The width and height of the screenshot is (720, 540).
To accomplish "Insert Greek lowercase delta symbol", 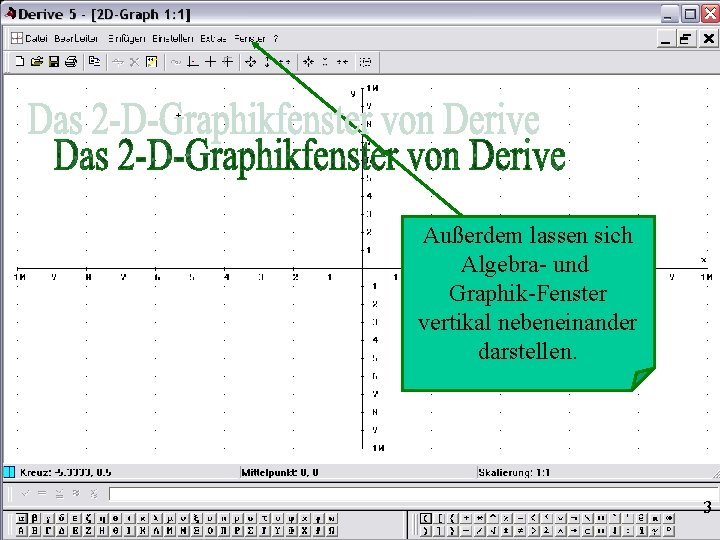I will coord(62,518).
